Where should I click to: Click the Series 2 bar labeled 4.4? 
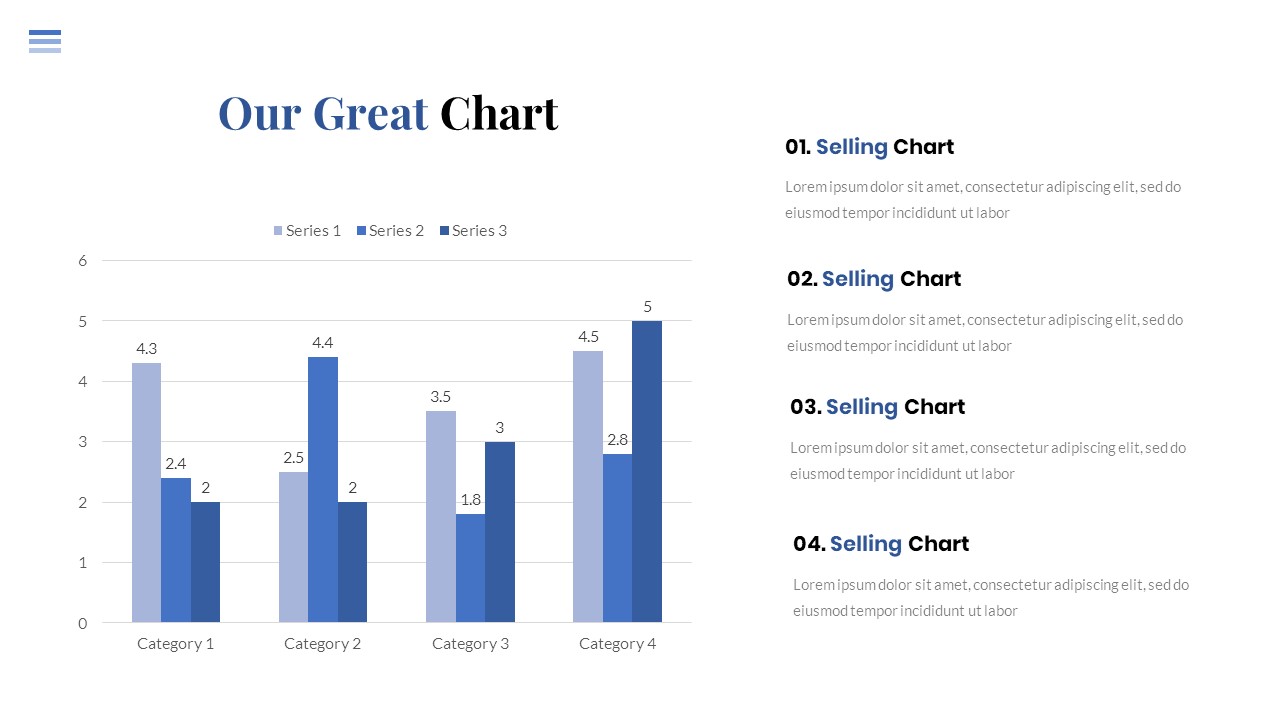[x=323, y=489]
